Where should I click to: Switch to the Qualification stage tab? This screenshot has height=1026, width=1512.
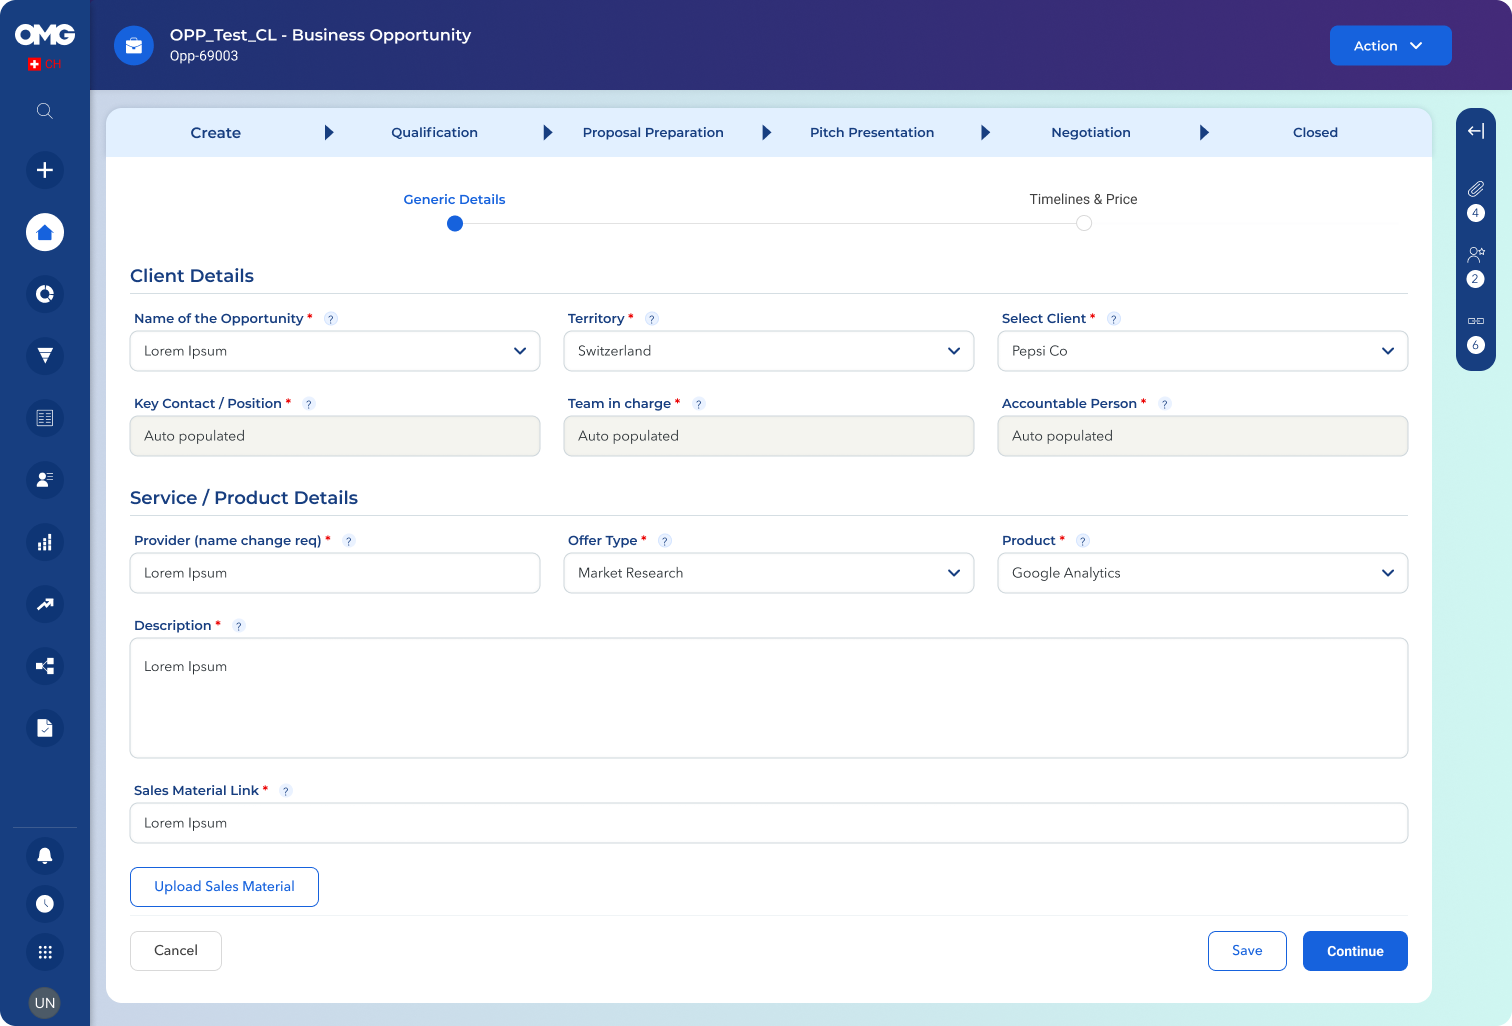(x=434, y=132)
